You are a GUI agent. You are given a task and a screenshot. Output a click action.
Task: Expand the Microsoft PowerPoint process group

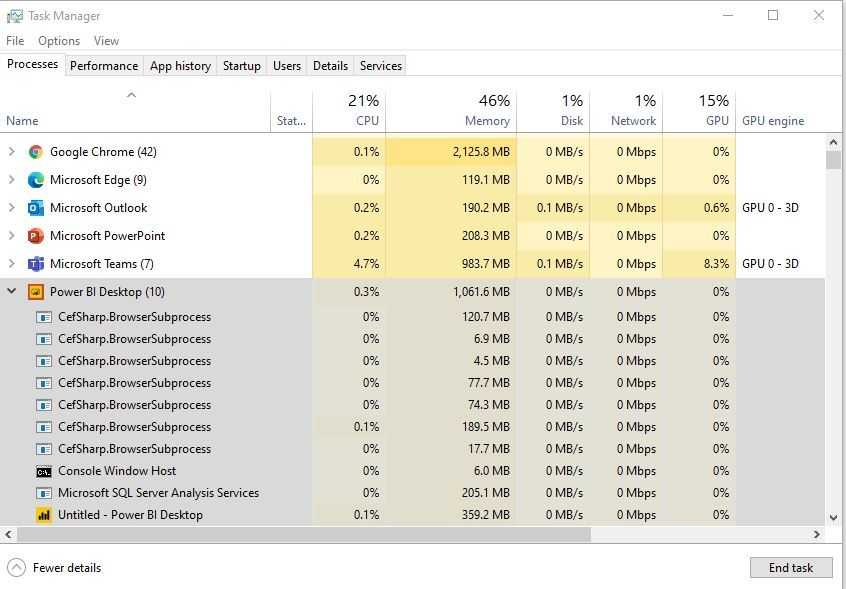[11, 236]
